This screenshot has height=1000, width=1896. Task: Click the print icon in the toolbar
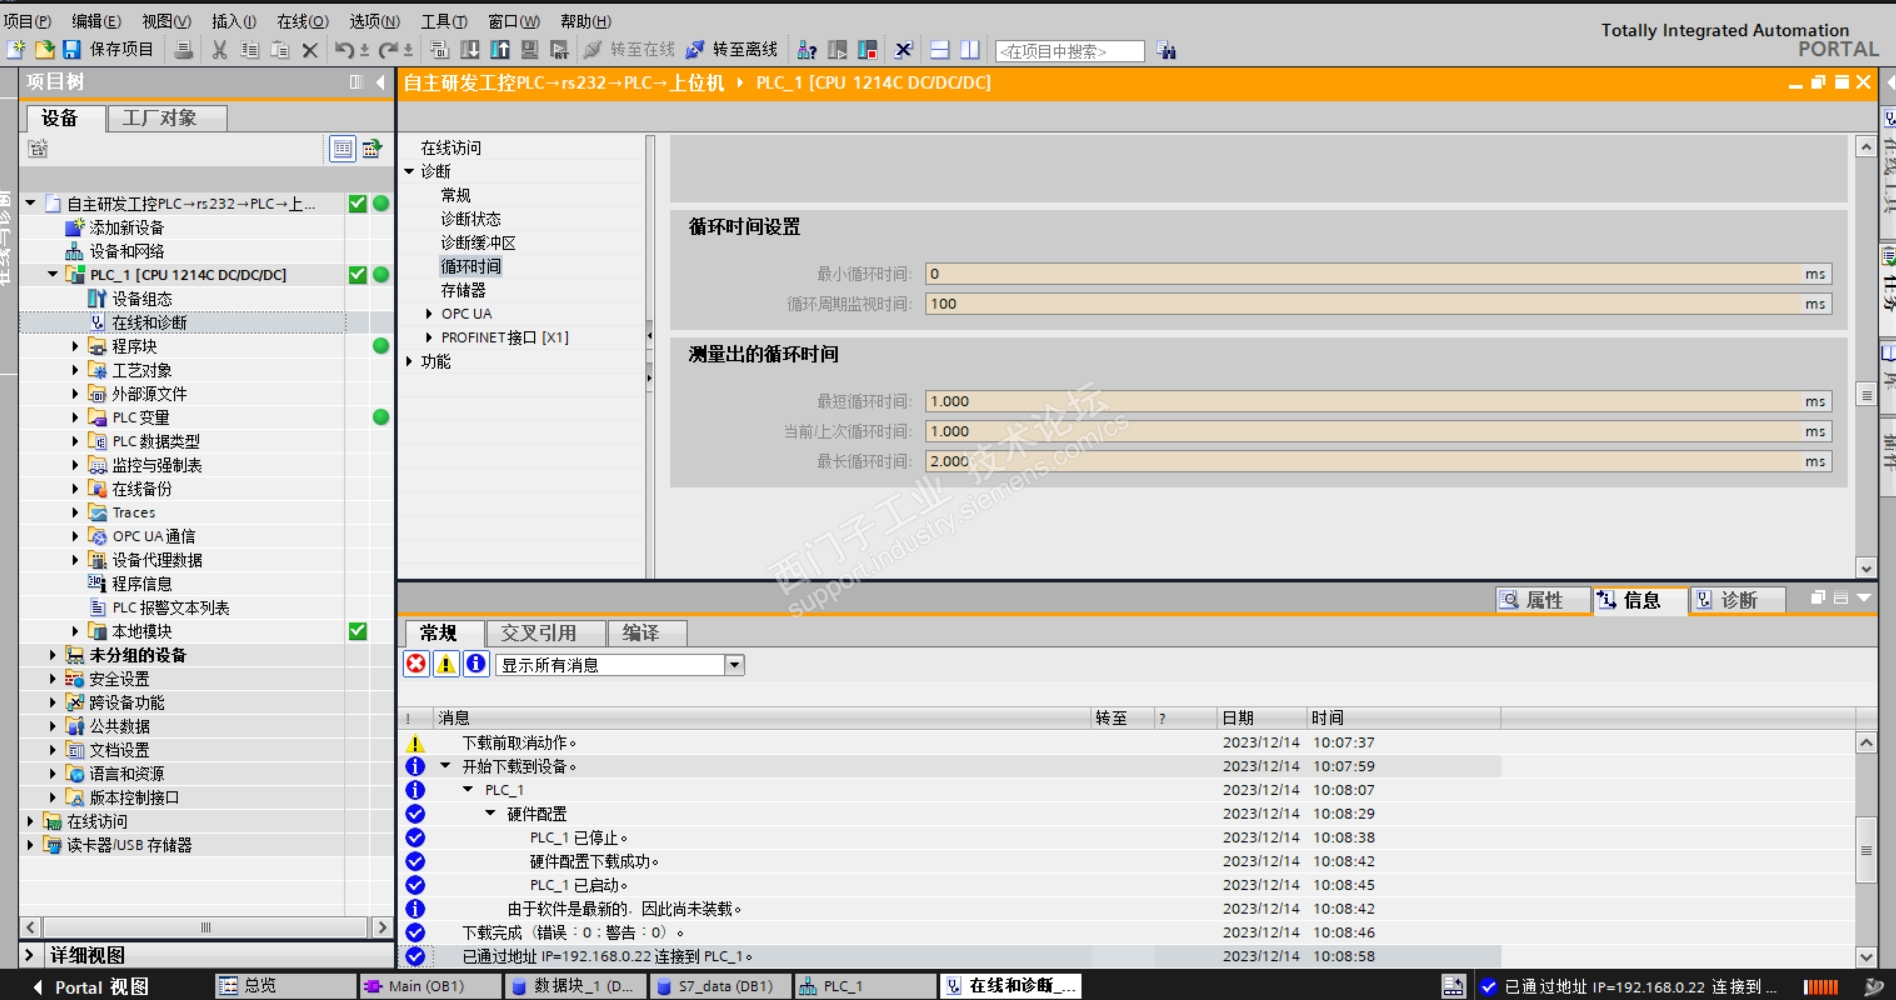(x=183, y=50)
